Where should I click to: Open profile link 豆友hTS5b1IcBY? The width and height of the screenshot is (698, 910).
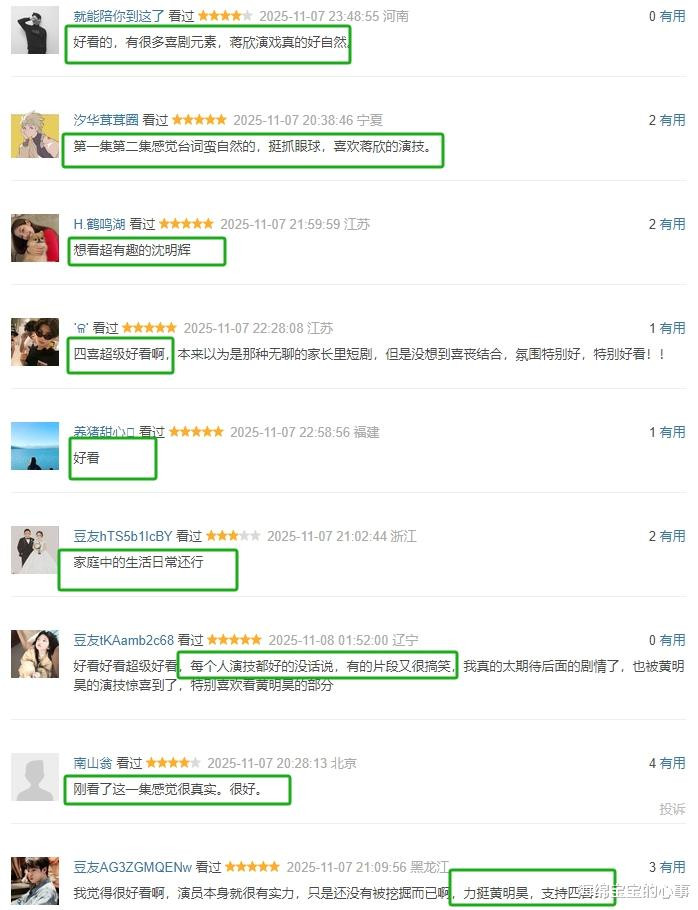pyautogui.click(x=123, y=536)
